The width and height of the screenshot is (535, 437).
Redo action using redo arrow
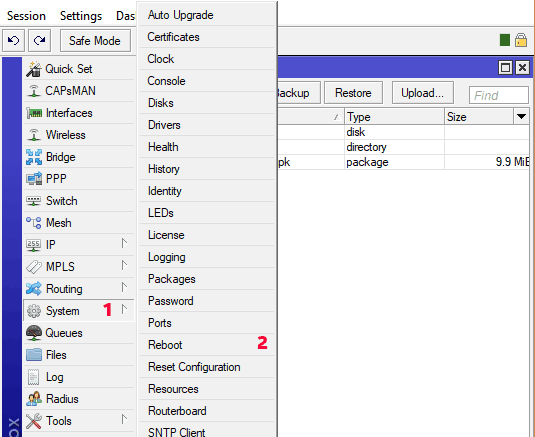[40, 41]
